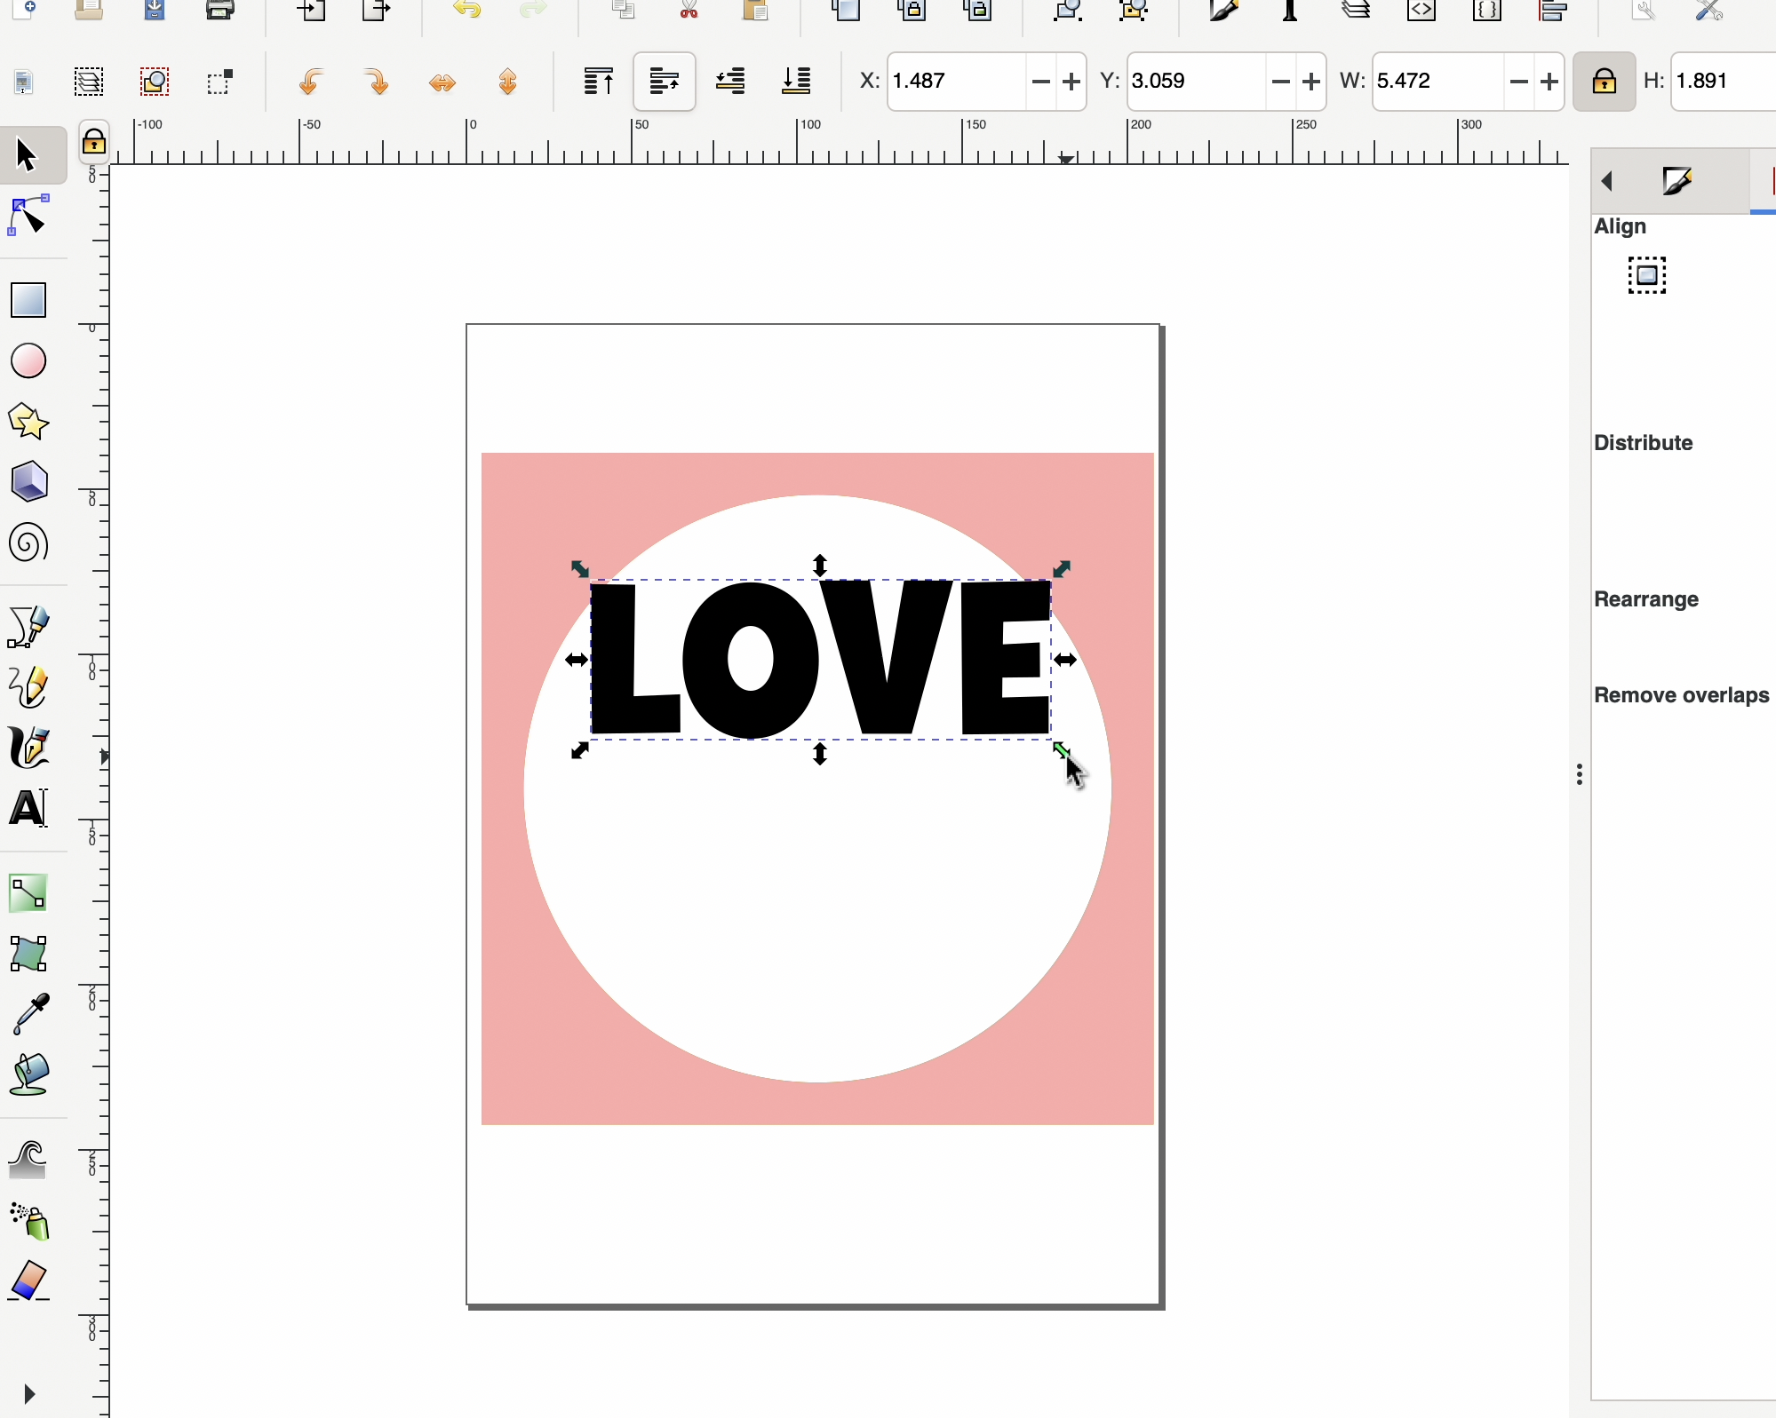The image size is (1776, 1418).
Task: Switch to the Fill and Stroke panel tab
Action: click(x=1677, y=181)
